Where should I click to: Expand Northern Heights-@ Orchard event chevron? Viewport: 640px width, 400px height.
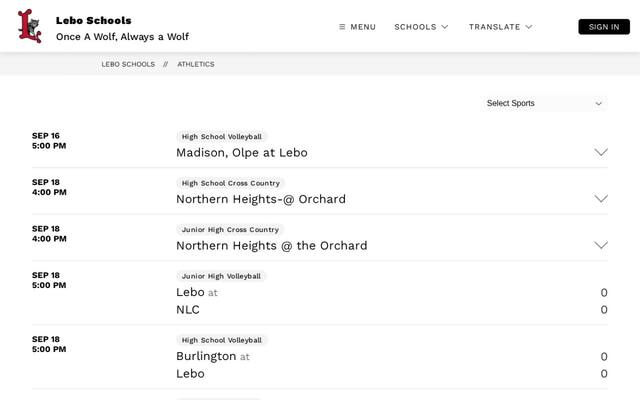coord(601,199)
